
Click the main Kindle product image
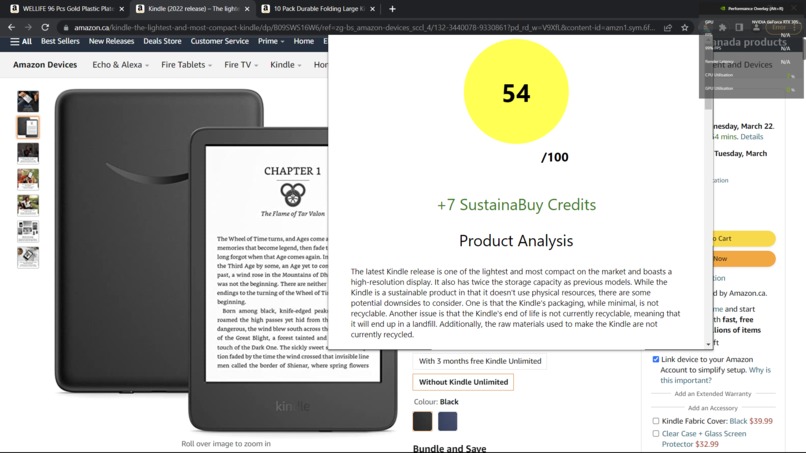point(226,261)
